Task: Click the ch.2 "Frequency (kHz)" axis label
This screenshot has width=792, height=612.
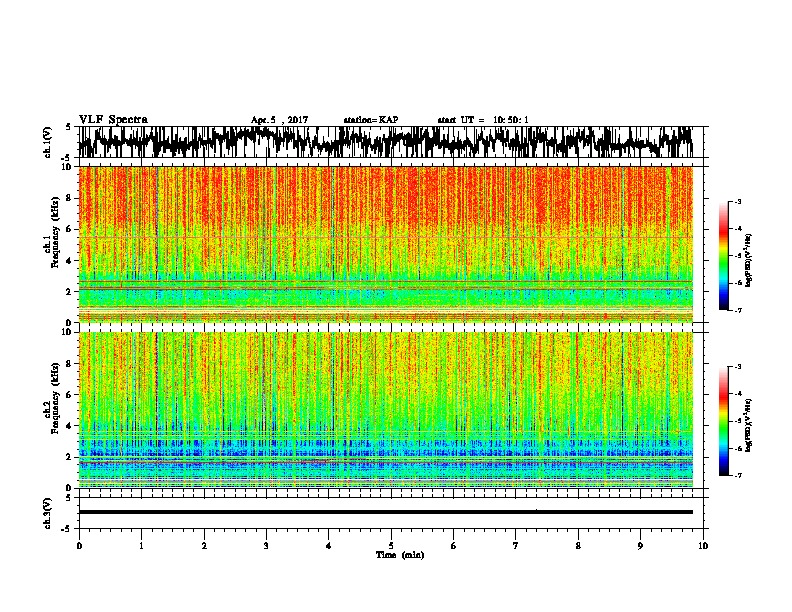Action: (x=56, y=398)
